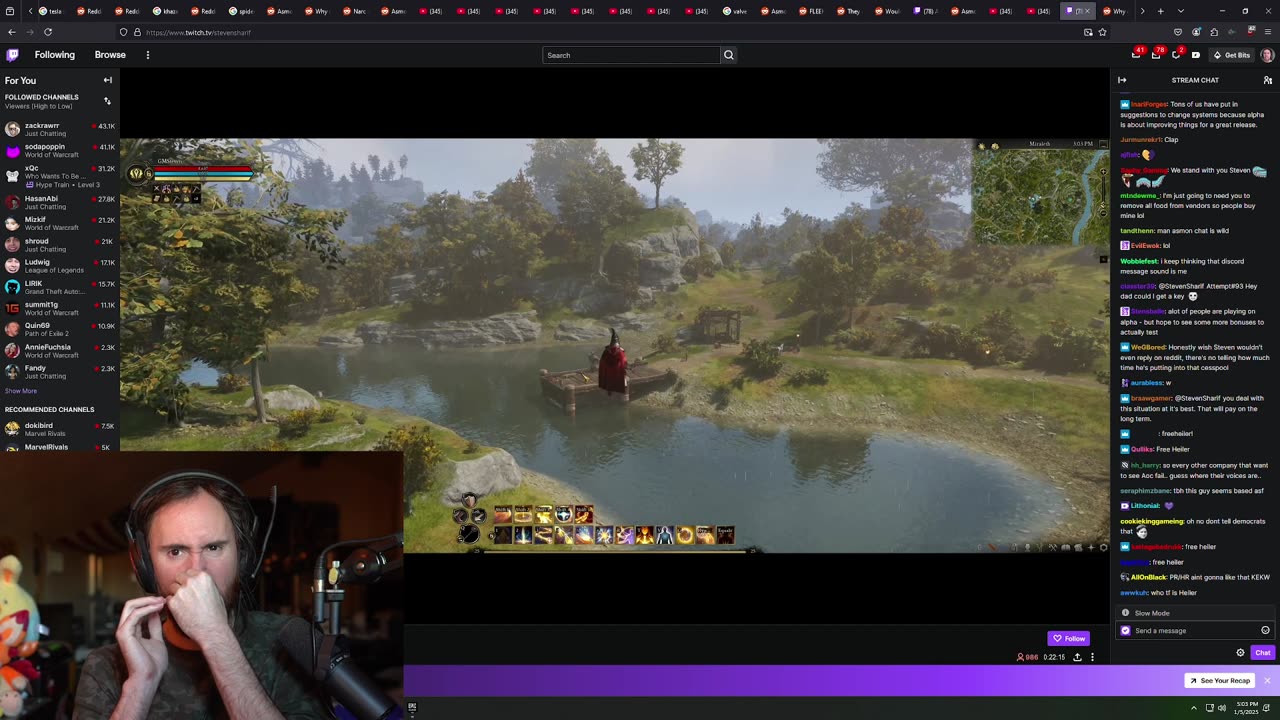This screenshot has width=1280, height=720.
Task: Share the stream via share icon
Action: [1077, 657]
